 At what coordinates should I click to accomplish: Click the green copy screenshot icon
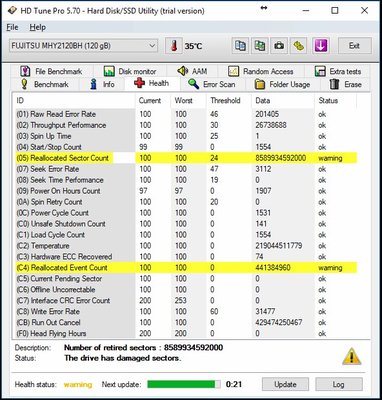260,46
